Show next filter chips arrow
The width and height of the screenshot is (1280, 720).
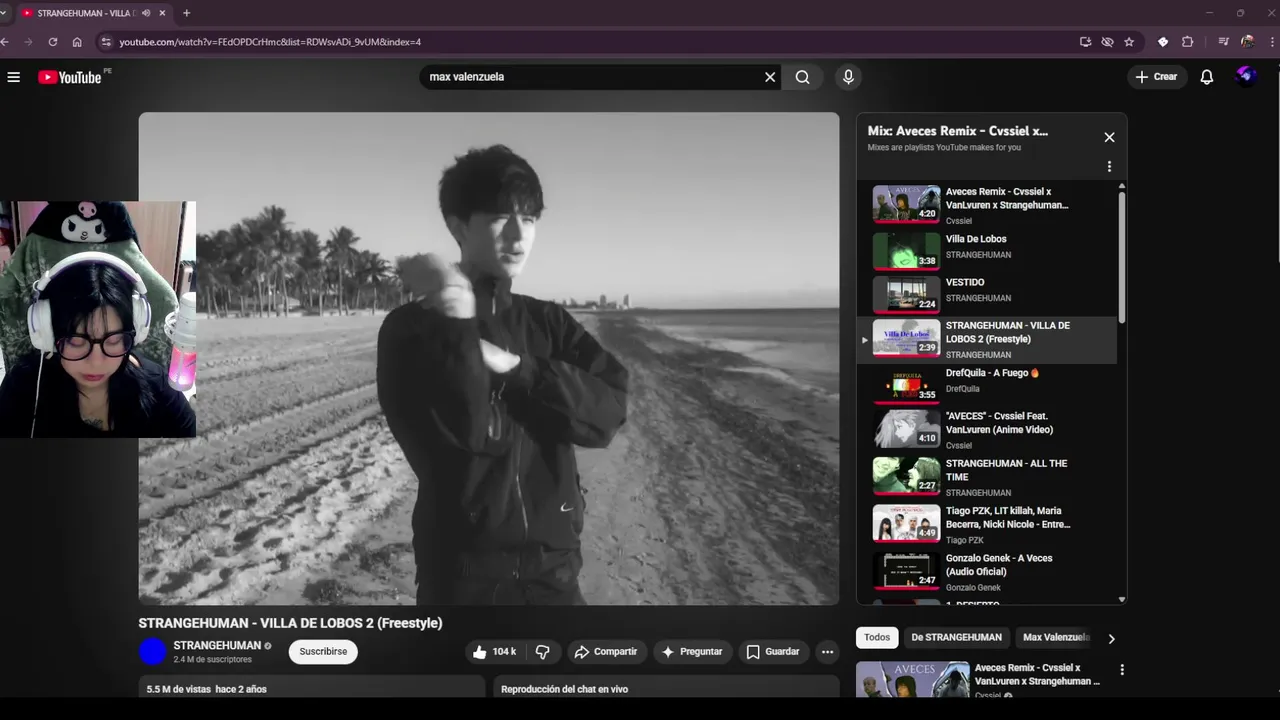[1111, 638]
